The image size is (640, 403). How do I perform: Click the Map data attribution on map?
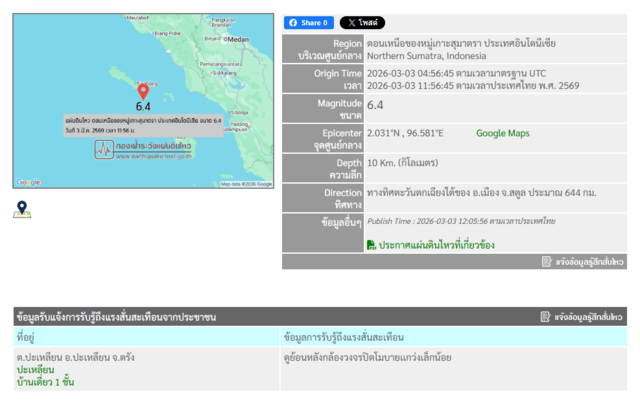point(245,184)
